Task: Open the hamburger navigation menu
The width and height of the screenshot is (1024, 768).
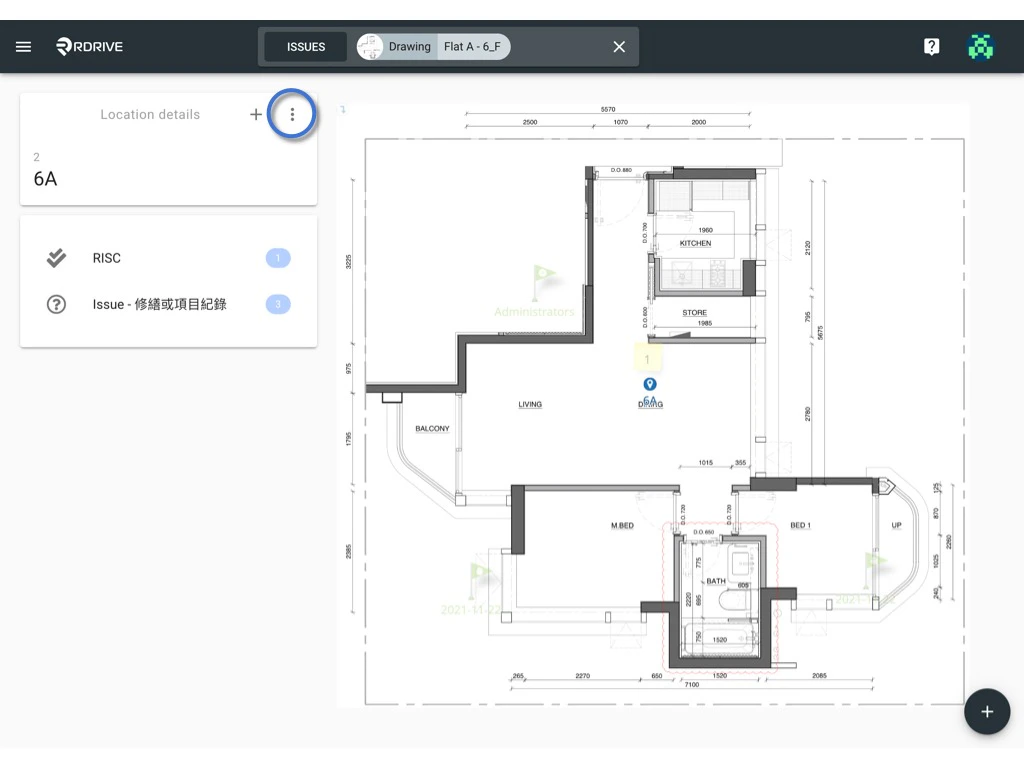Action: (24, 46)
